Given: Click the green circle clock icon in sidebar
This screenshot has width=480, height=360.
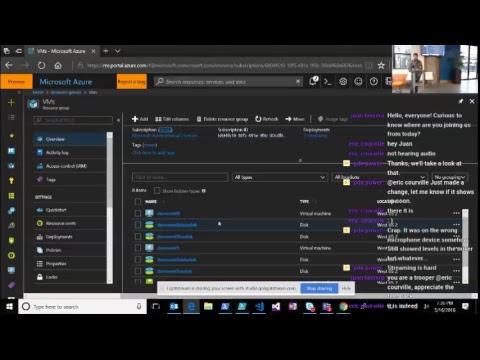Looking at the screenshot, I should 11,255.
